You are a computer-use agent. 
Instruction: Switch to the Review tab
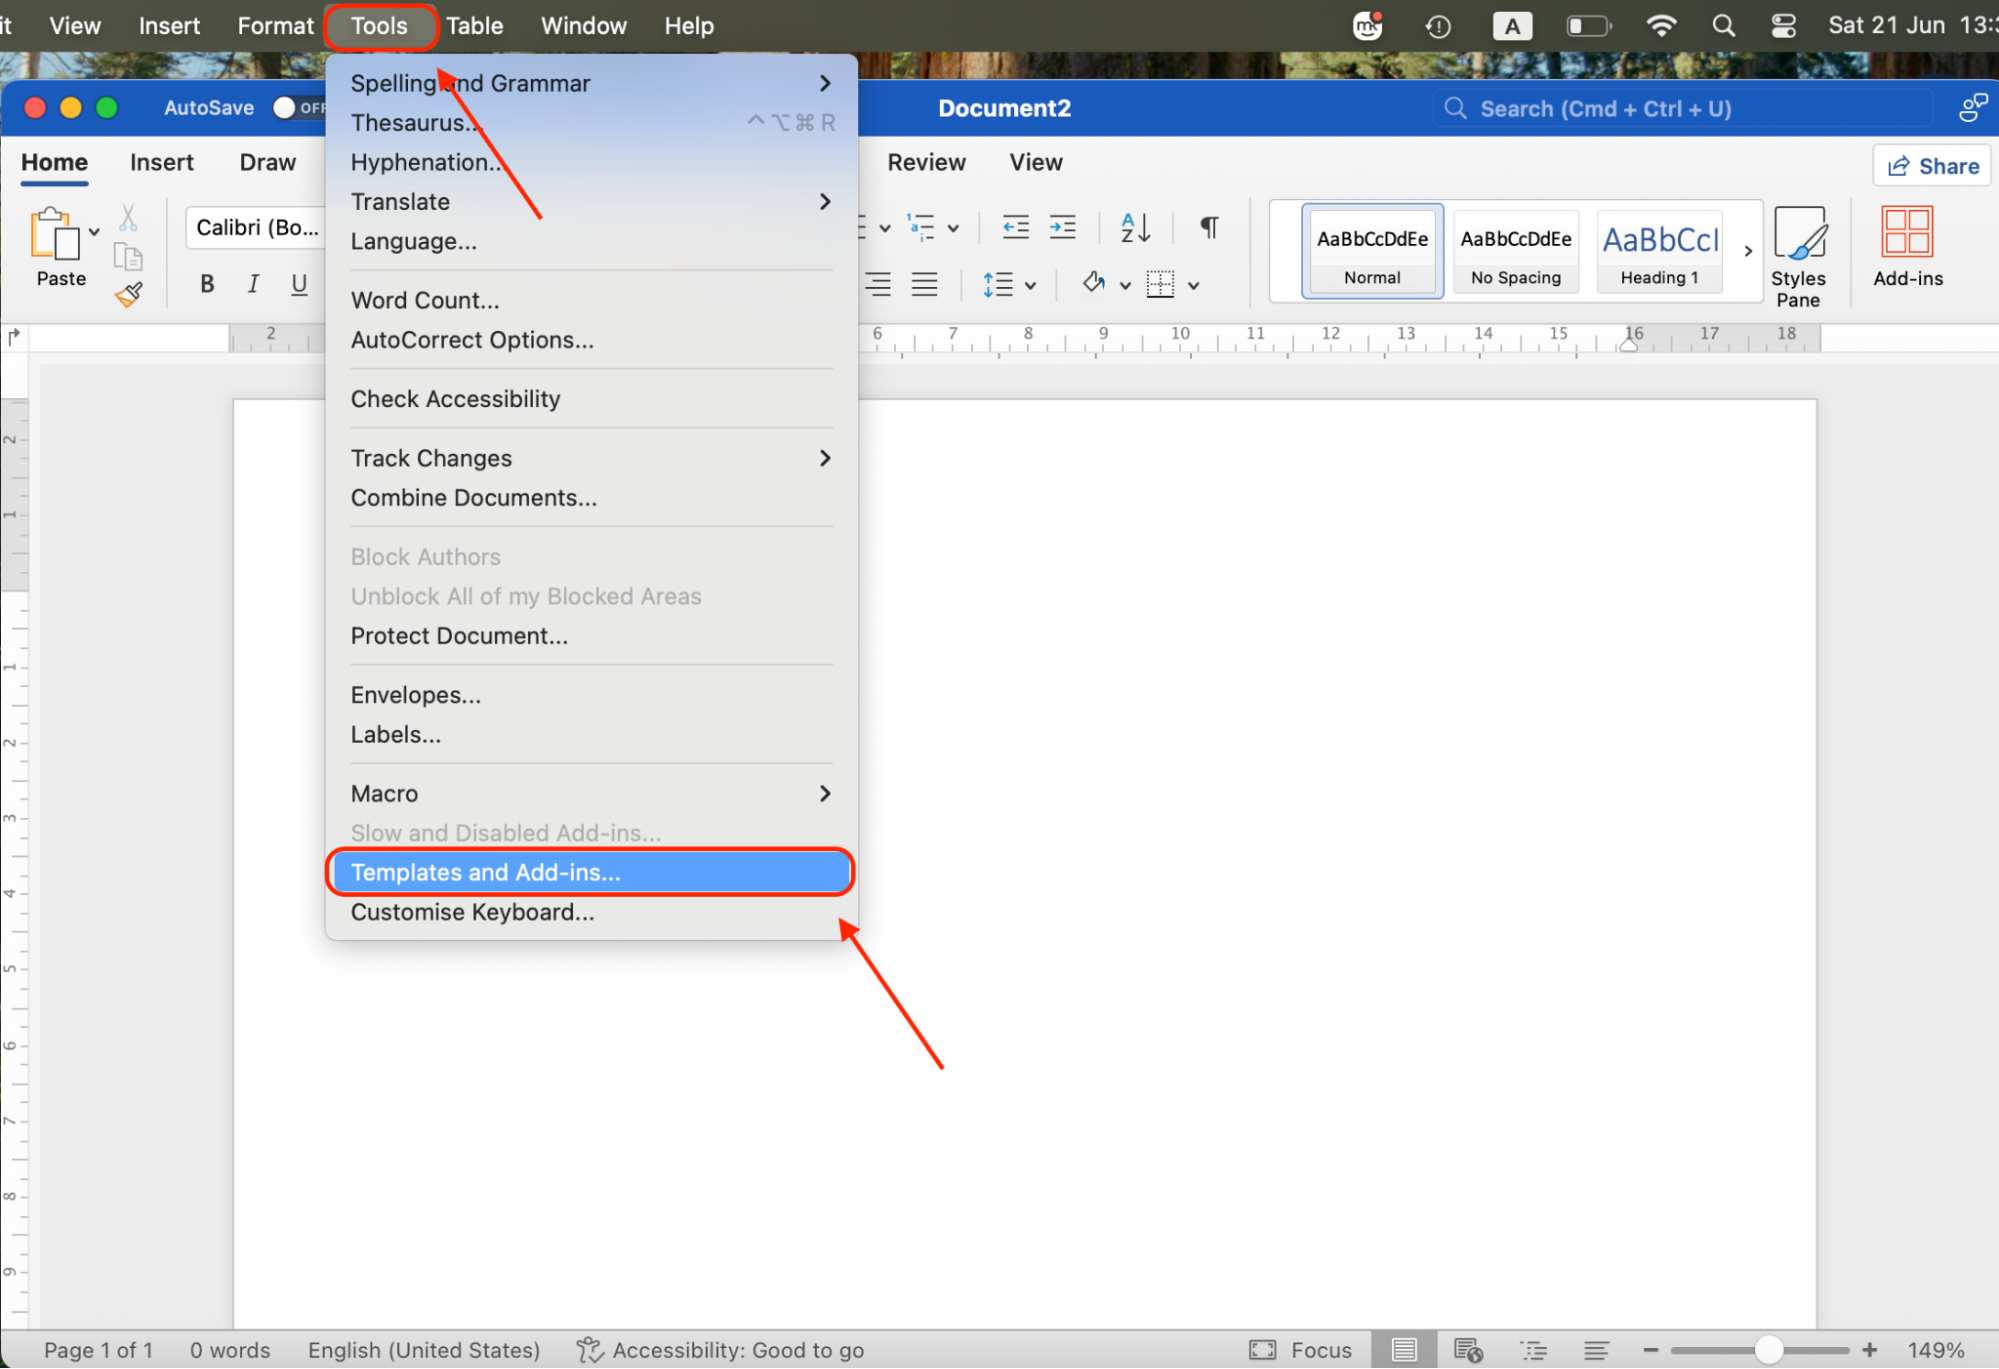point(925,162)
